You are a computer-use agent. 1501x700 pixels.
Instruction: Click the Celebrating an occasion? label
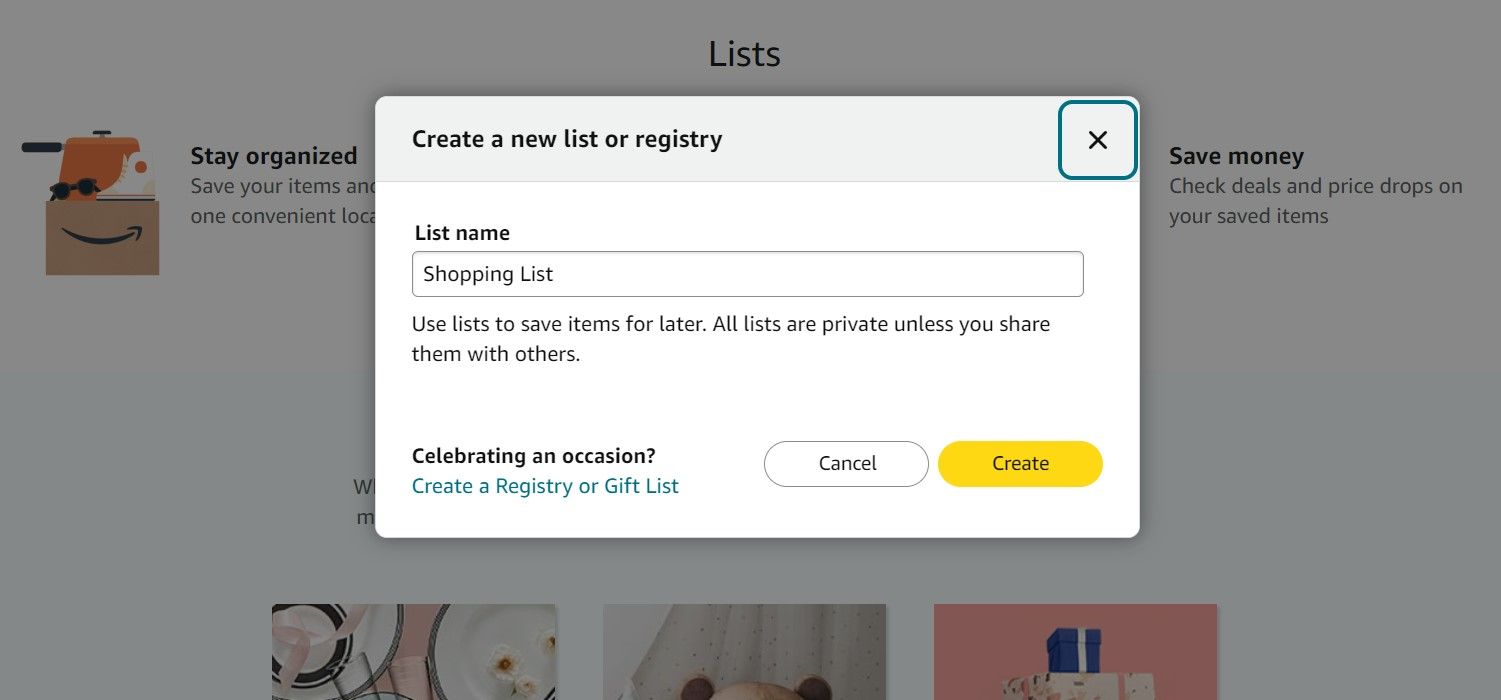point(533,455)
